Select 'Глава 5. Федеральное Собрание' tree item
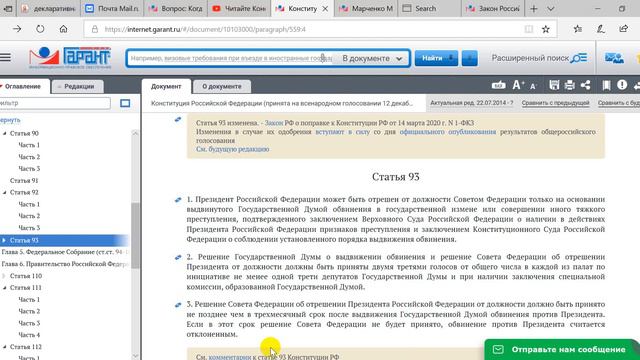Image resolution: width=640 pixels, height=360 pixels. pyautogui.click(x=64, y=252)
